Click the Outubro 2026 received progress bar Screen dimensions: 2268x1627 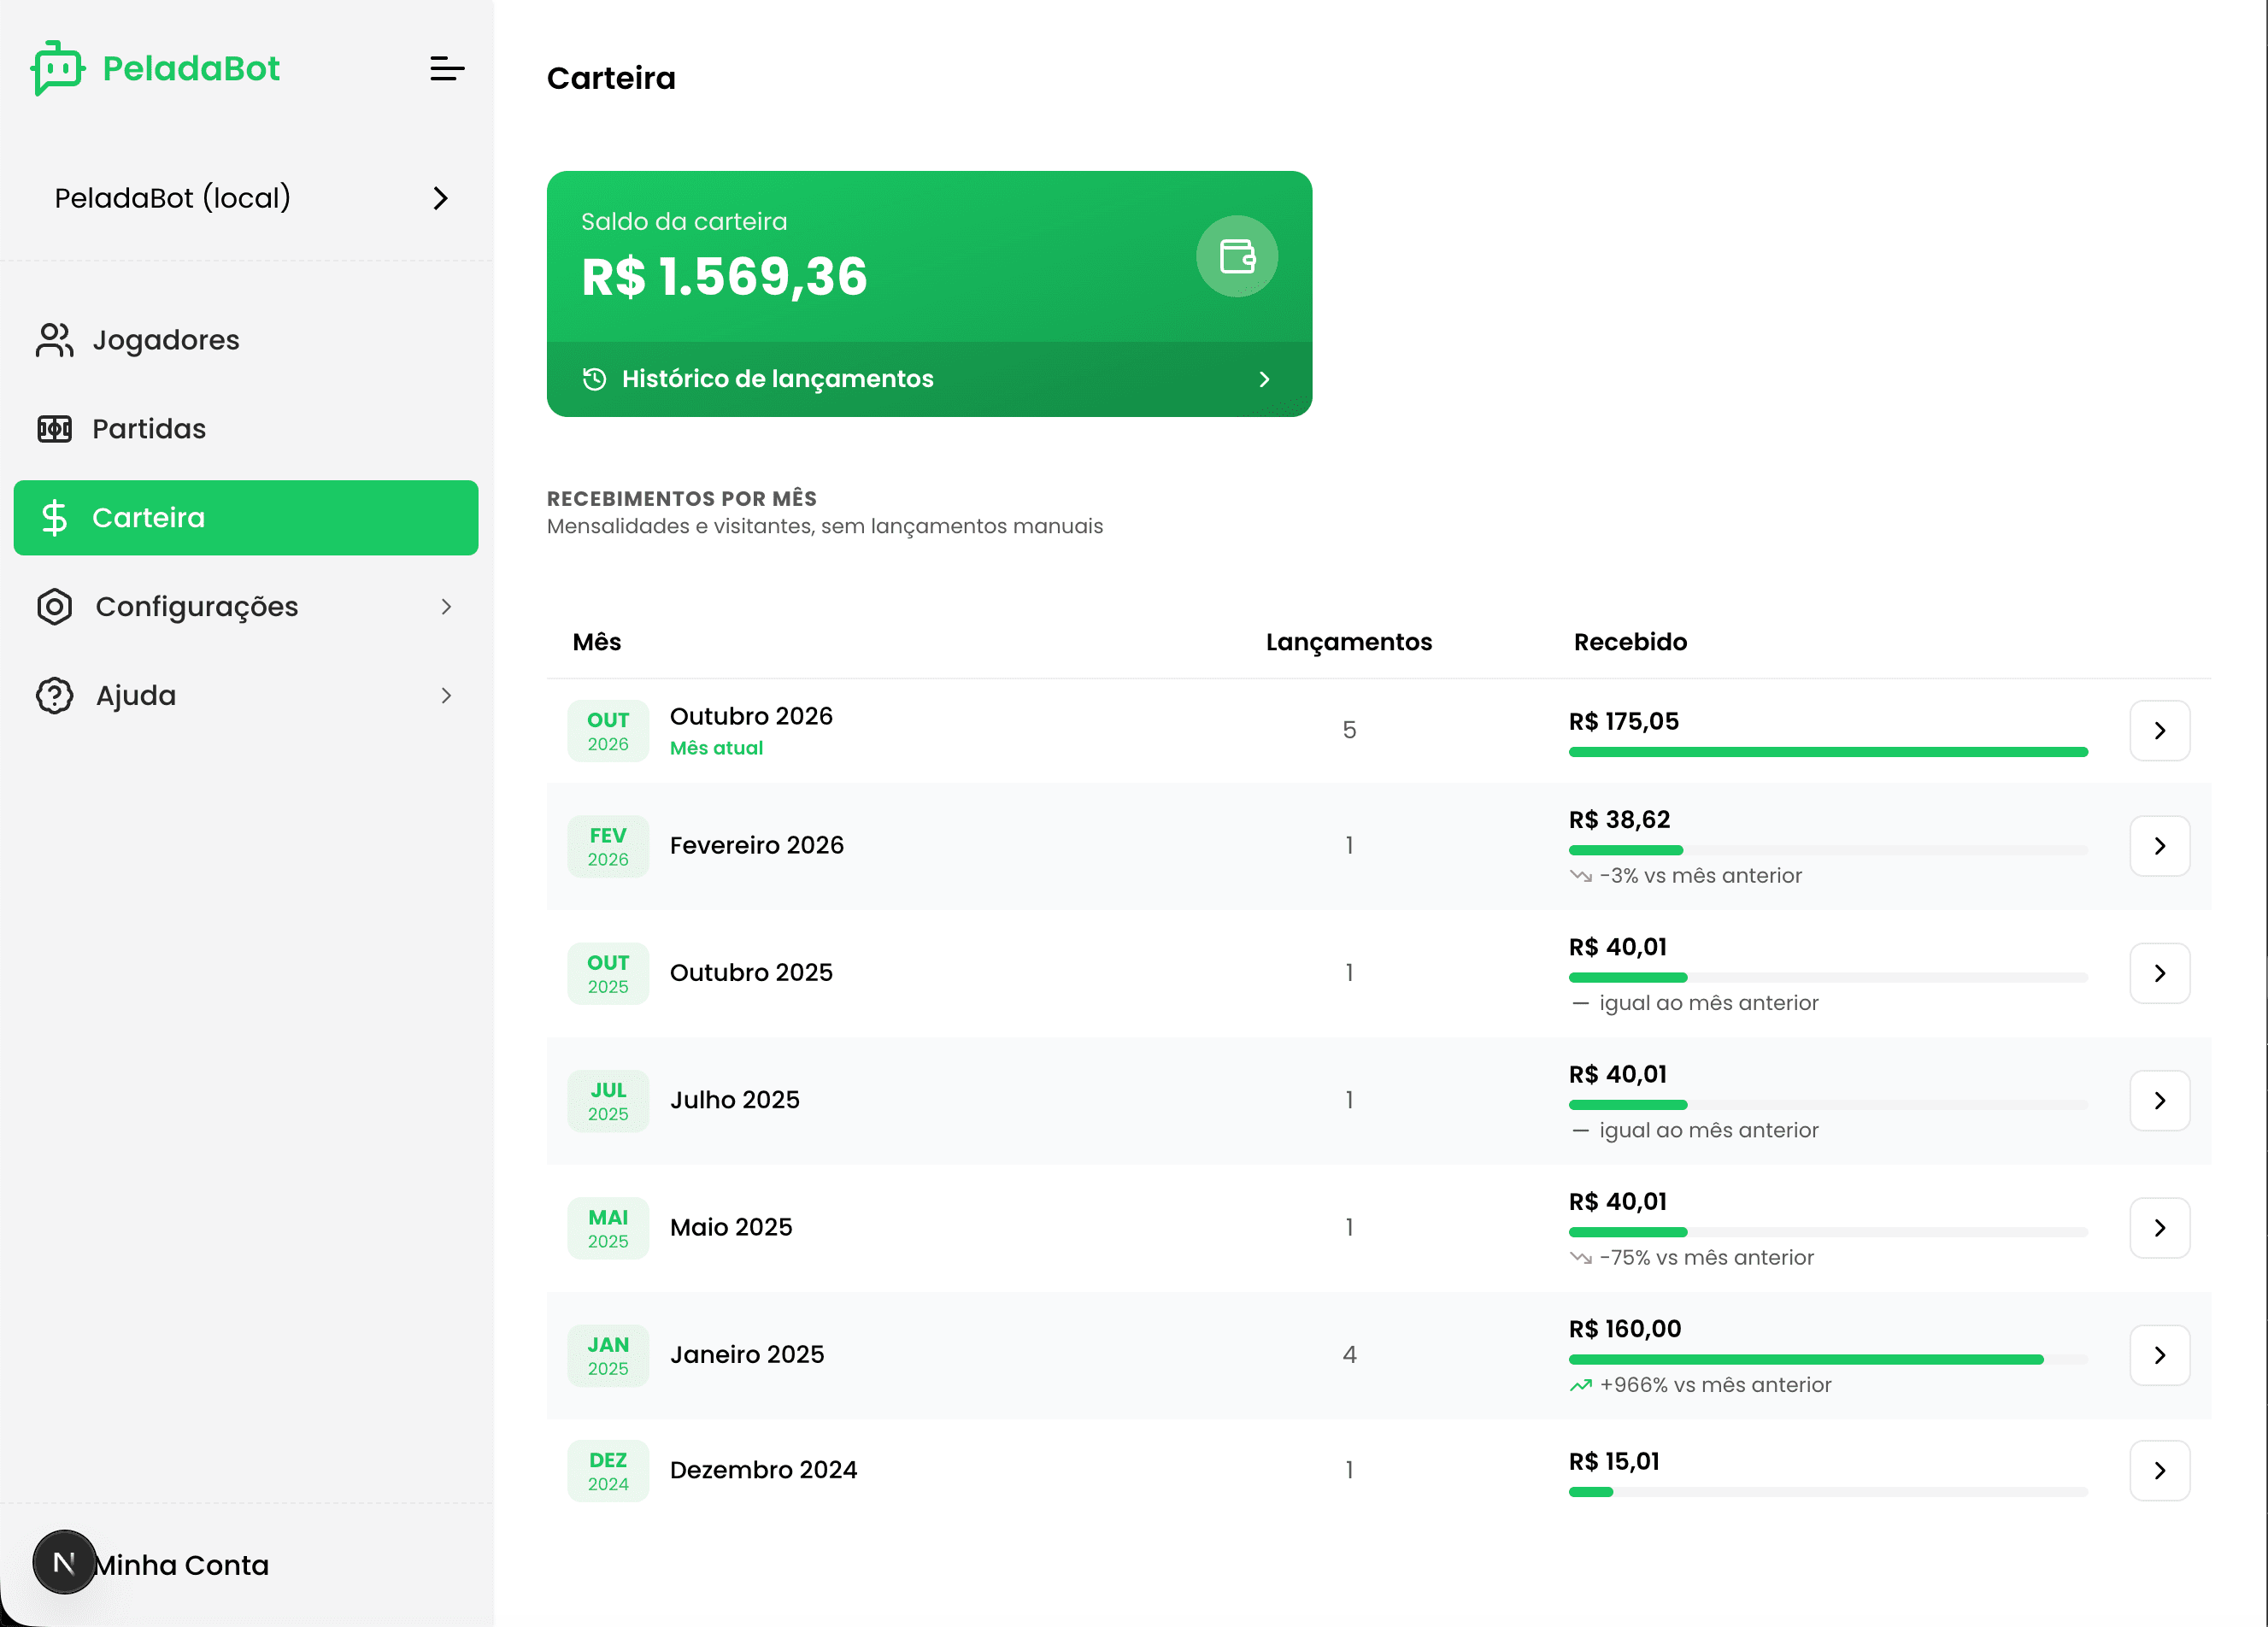coord(1828,752)
